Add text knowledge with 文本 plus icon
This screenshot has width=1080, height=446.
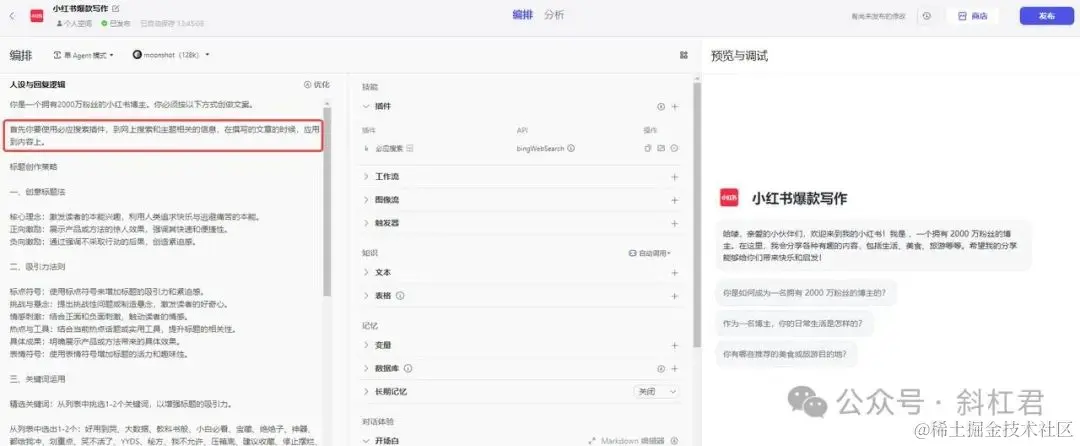tap(675, 273)
